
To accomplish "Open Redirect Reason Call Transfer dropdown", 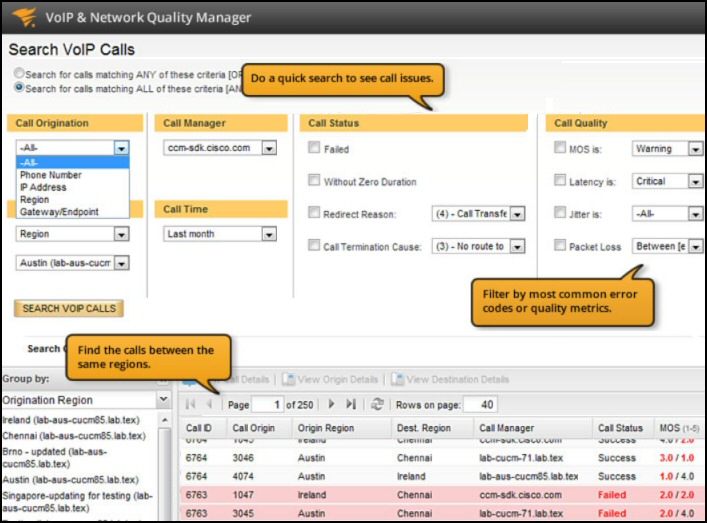I will click(x=478, y=214).
